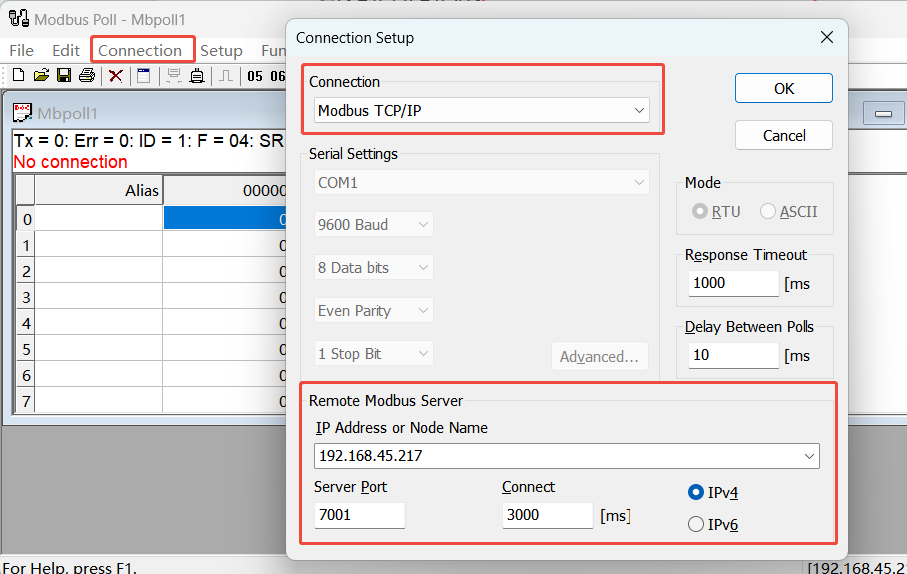Open the Connection menu
This screenshot has height=574, width=907.
(140, 51)
